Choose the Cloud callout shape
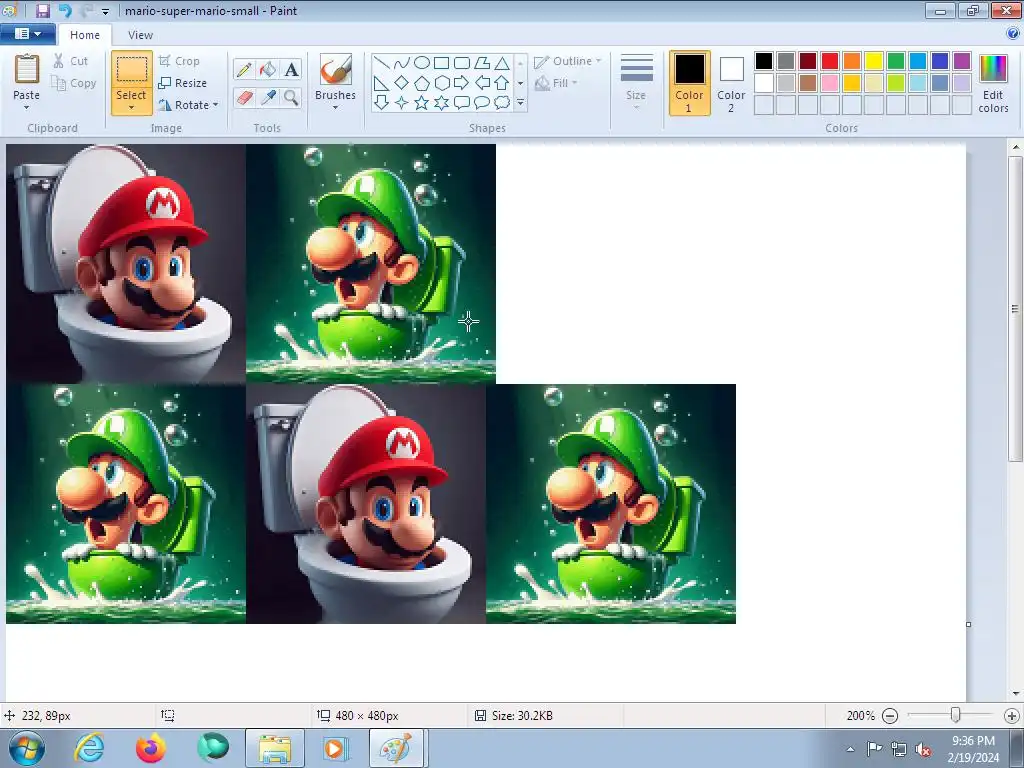1024x768 pixels. pyautogui.click(x=502, y=103)
